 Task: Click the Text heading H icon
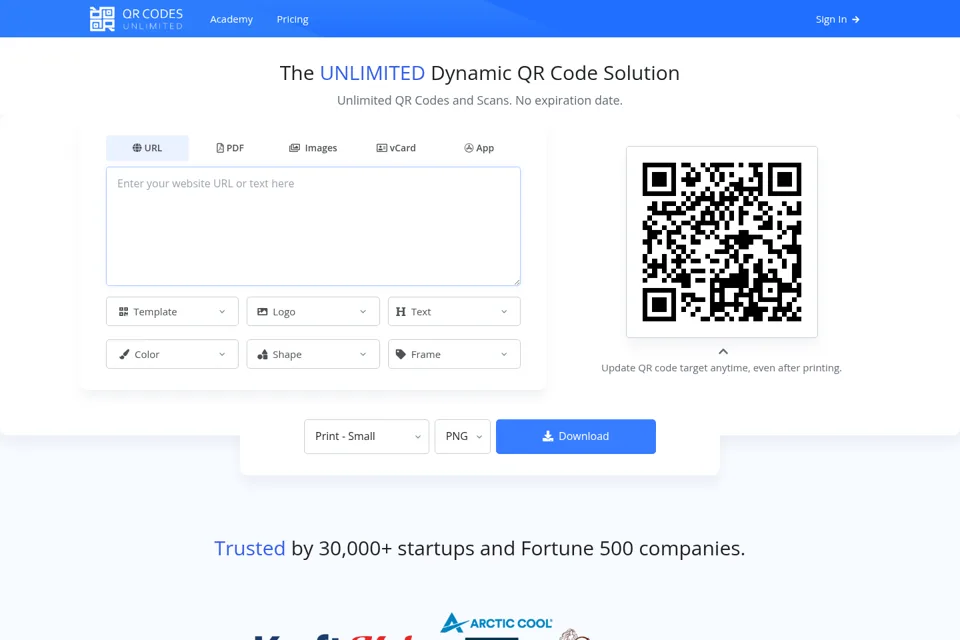[401, 312]
